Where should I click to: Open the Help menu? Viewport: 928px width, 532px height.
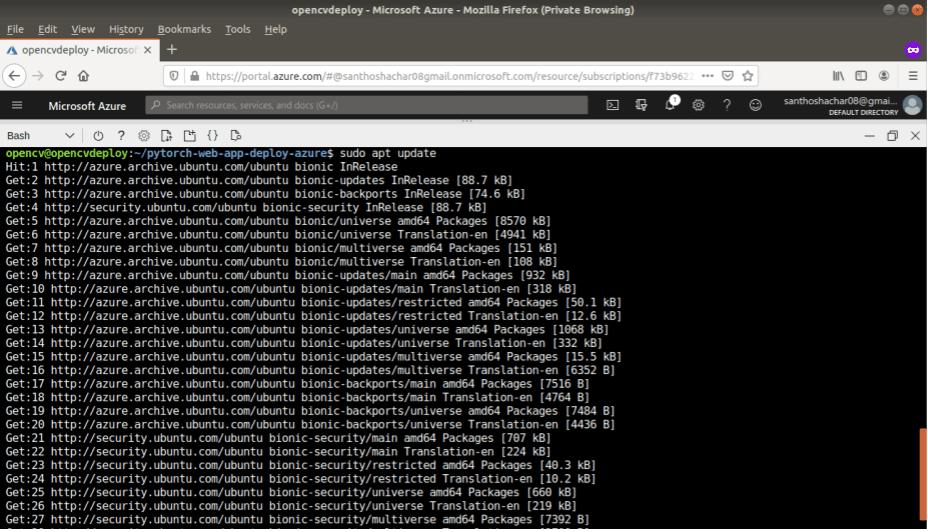pyautogui.click(x=275, y=29)
